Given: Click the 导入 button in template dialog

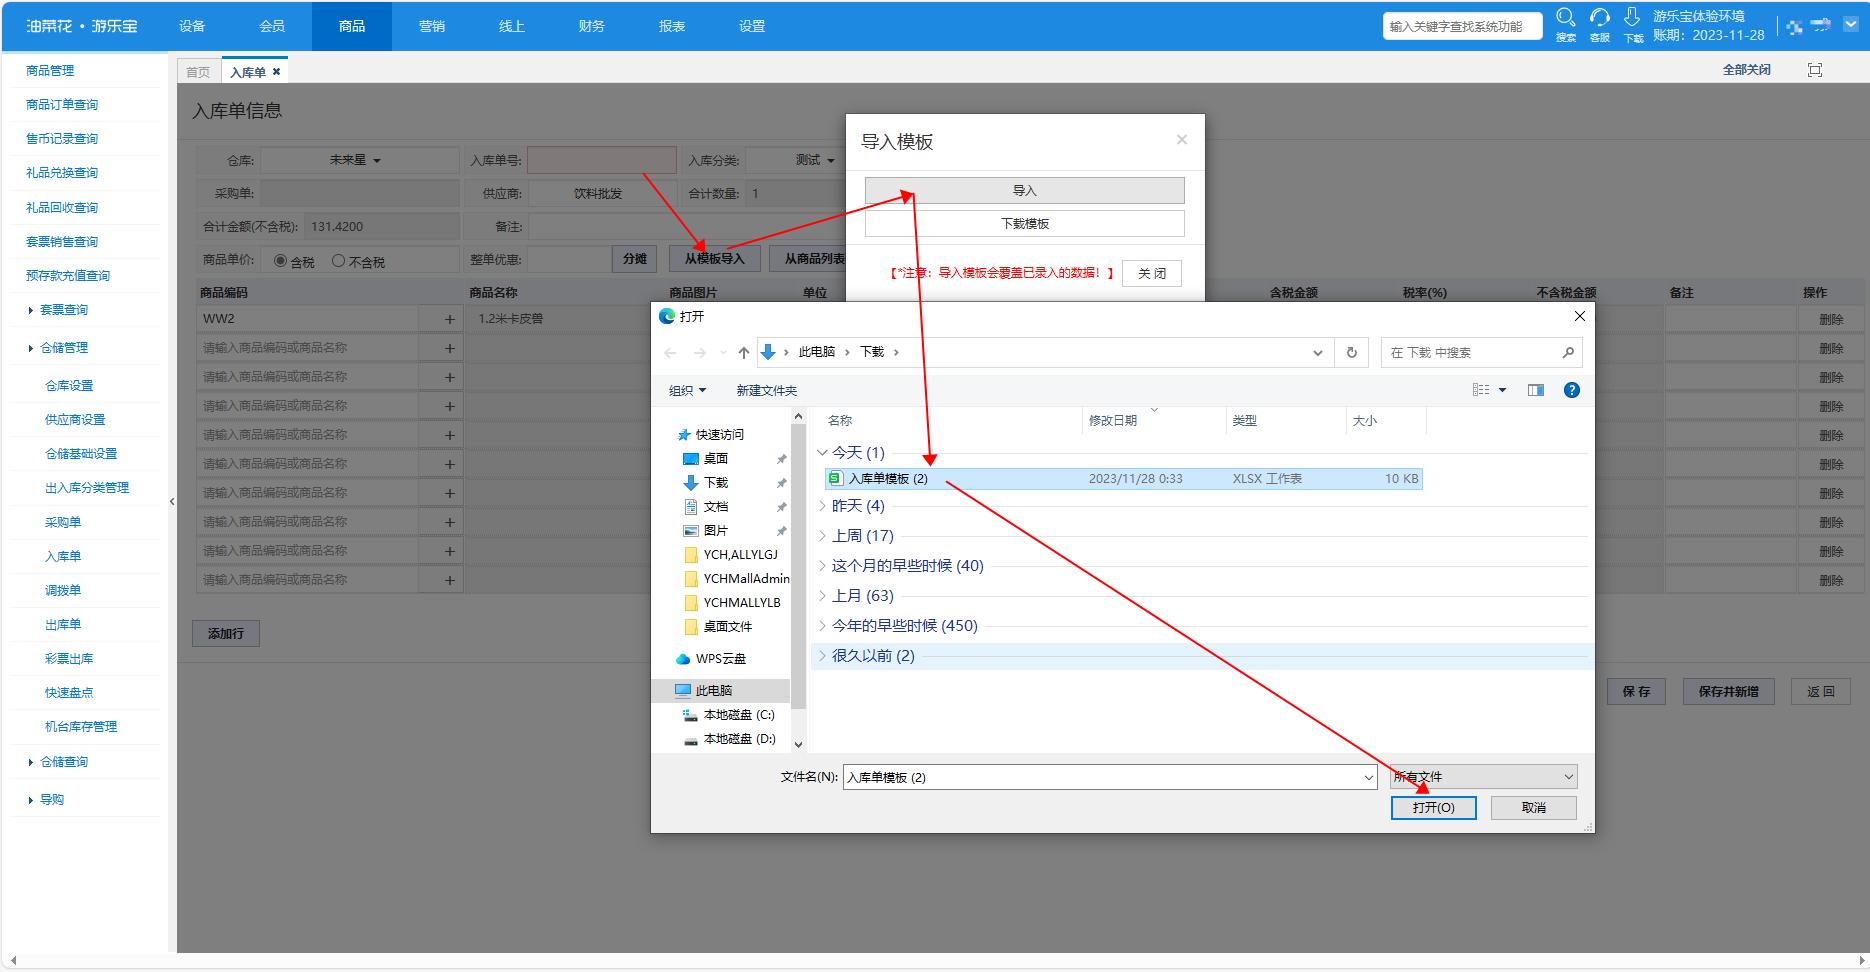Looking at the screenshot, I should pos(1024,190).
